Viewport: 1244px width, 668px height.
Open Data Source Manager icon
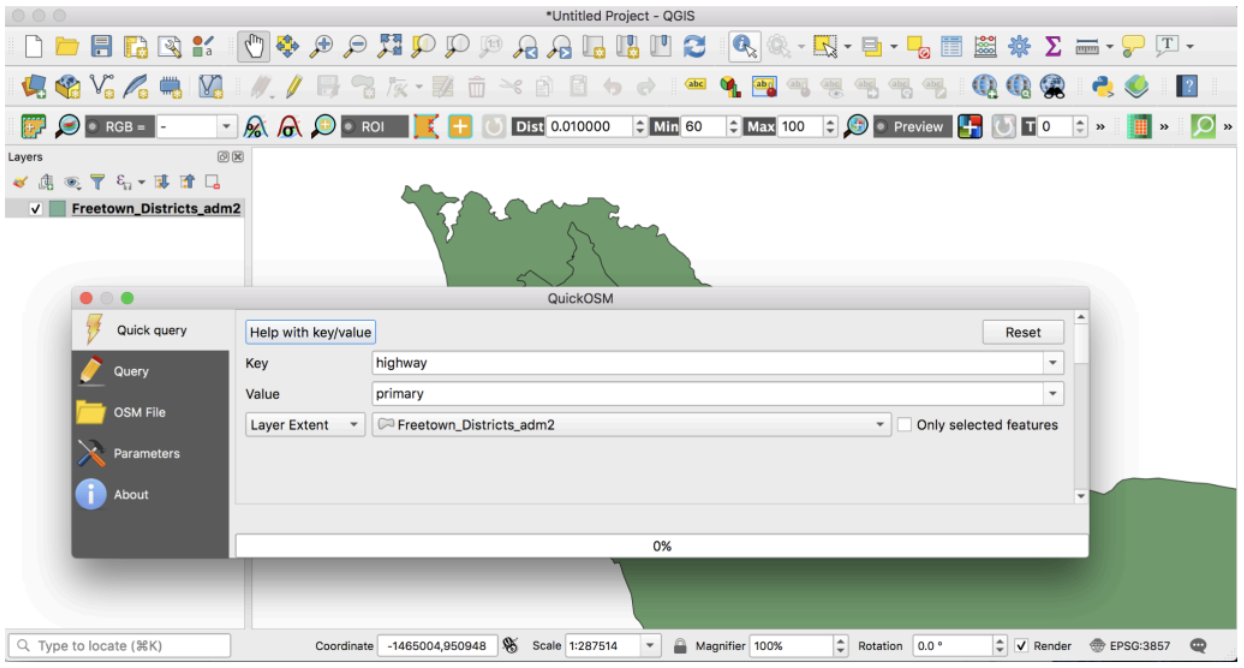coord(33,87)
